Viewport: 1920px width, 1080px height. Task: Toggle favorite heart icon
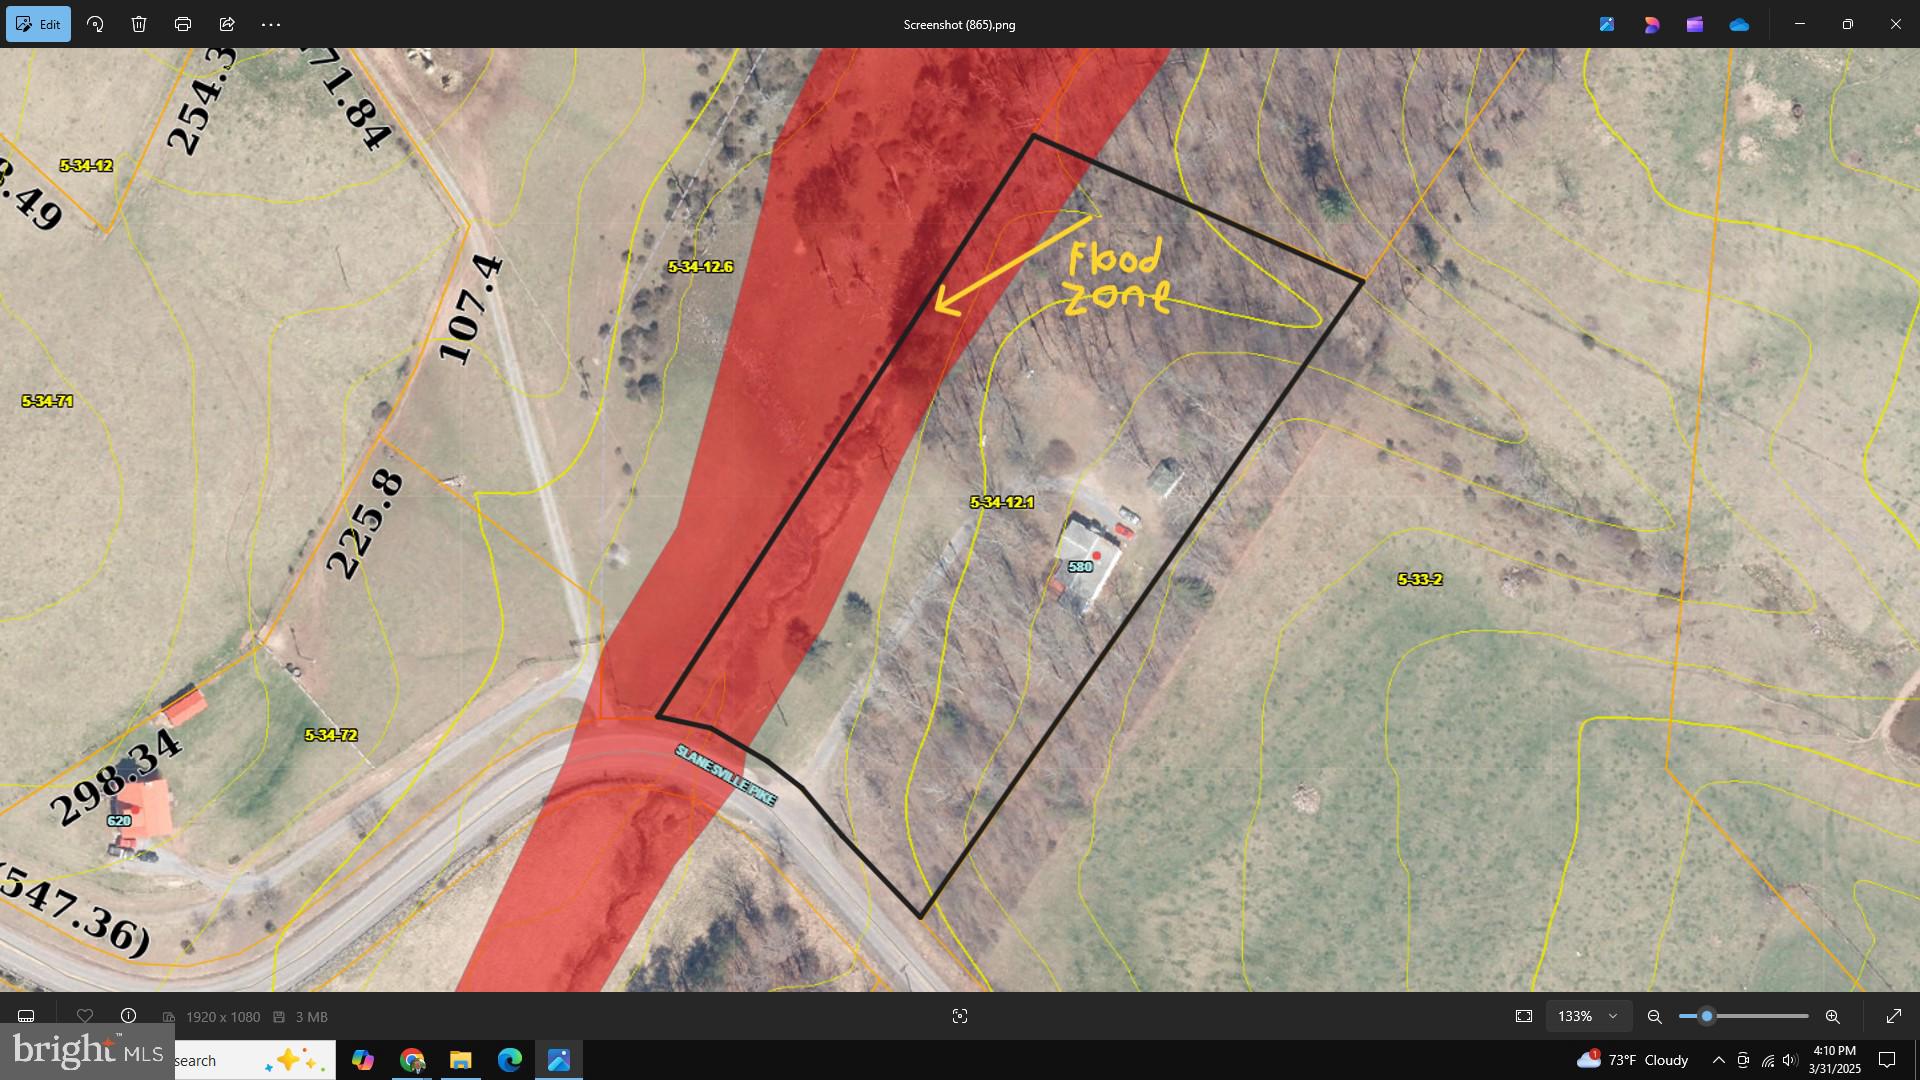[x=85, y=1016]
